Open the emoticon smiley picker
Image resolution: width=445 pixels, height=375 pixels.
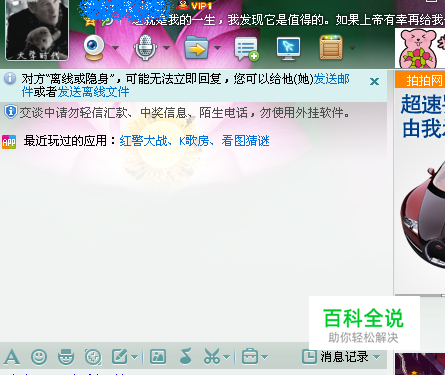[39, 357]
